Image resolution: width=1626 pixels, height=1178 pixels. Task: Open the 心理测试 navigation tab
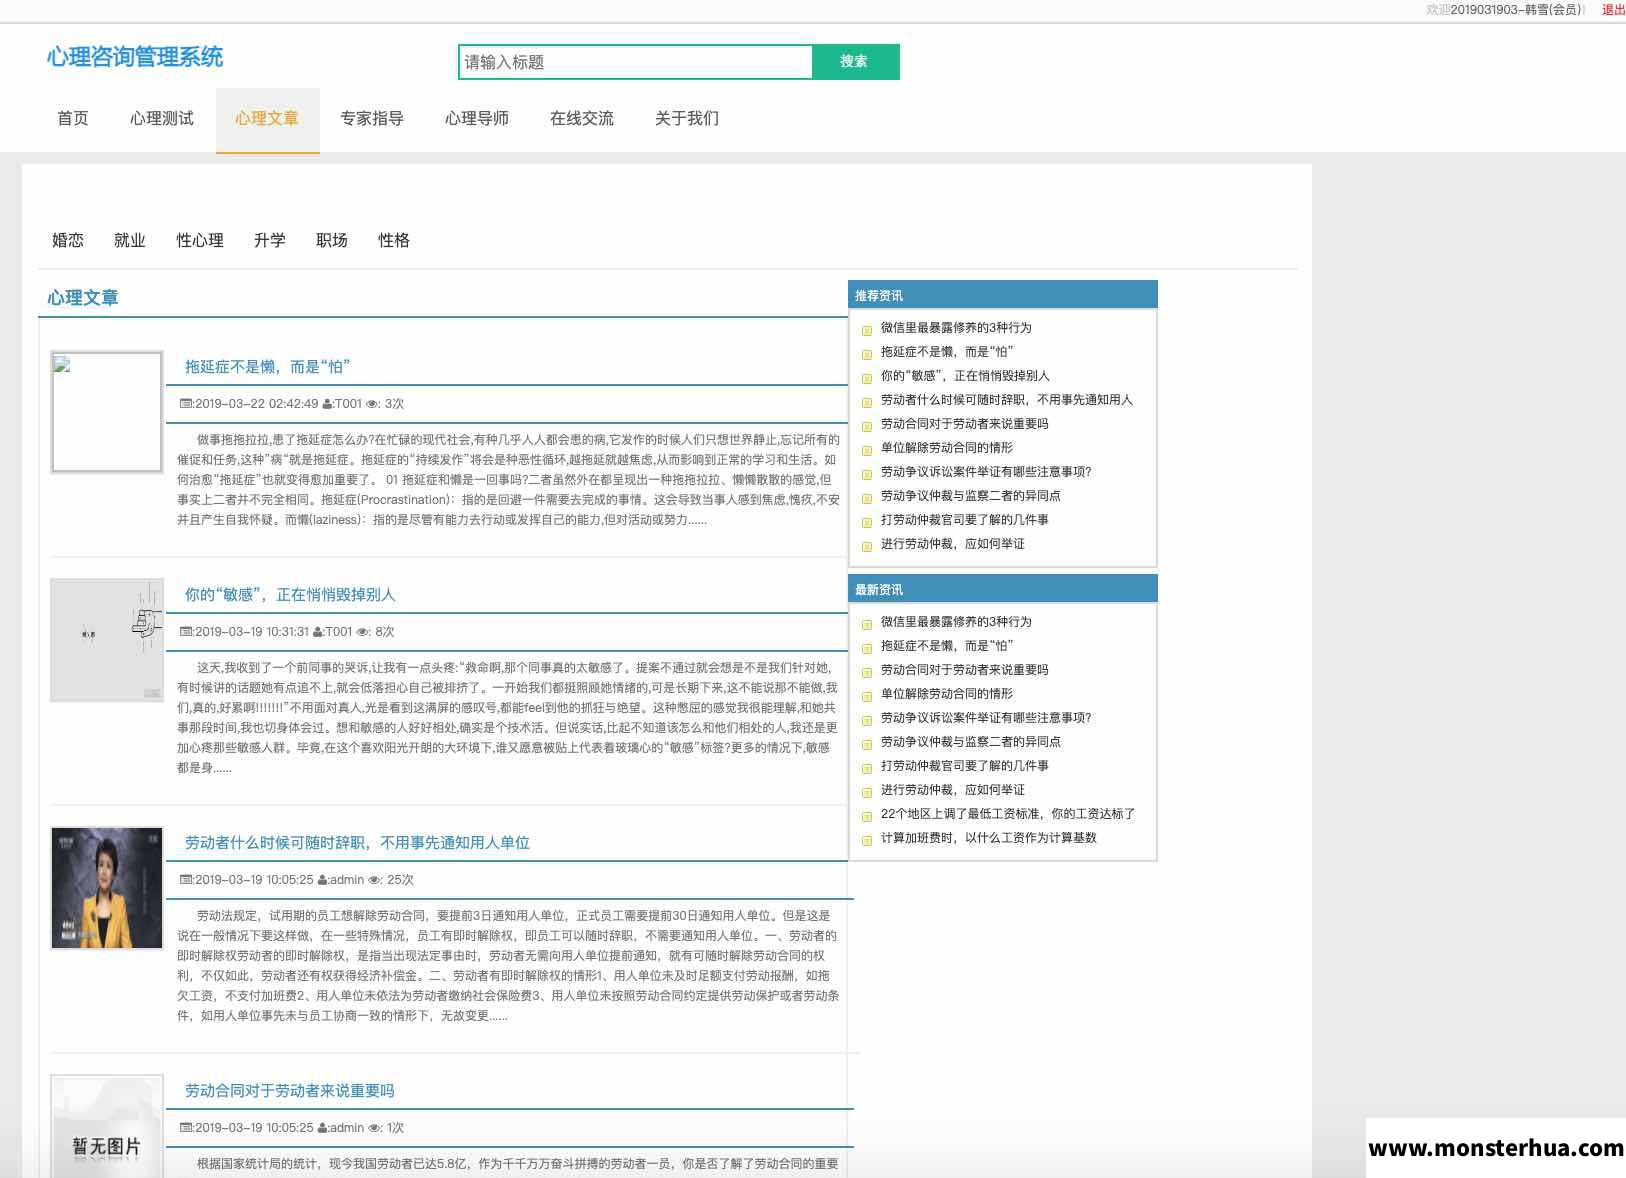click(x=162, y=118)
